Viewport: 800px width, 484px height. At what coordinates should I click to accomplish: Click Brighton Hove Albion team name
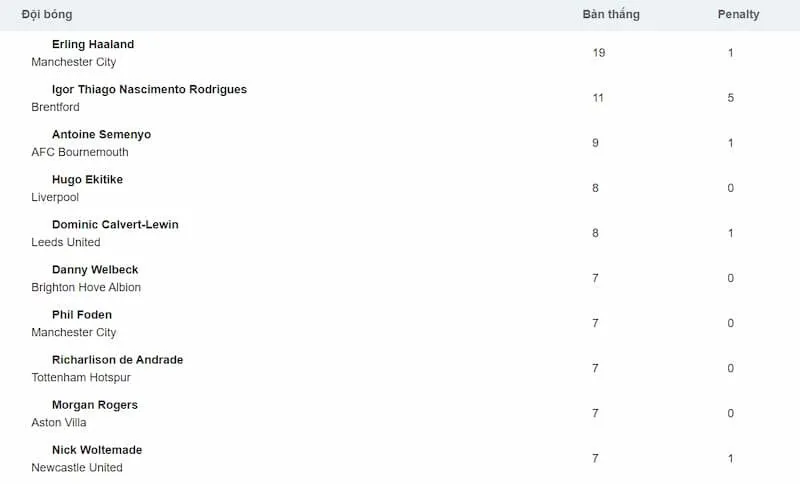[86, 287]
